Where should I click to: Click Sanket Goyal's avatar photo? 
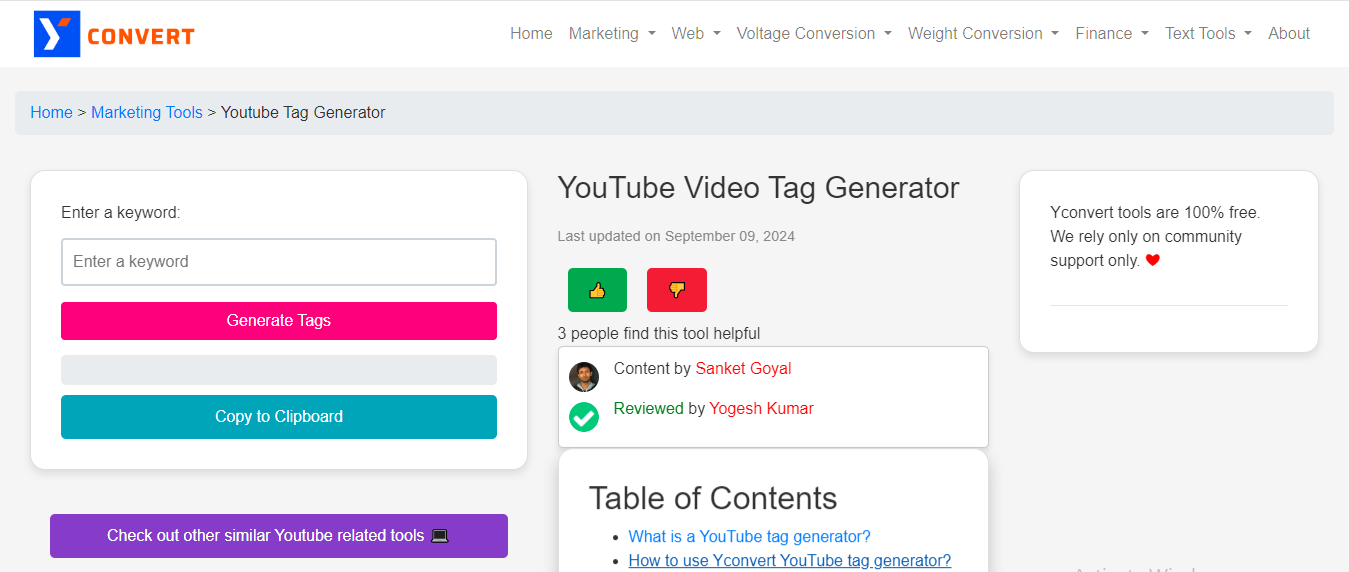point(584,377)
